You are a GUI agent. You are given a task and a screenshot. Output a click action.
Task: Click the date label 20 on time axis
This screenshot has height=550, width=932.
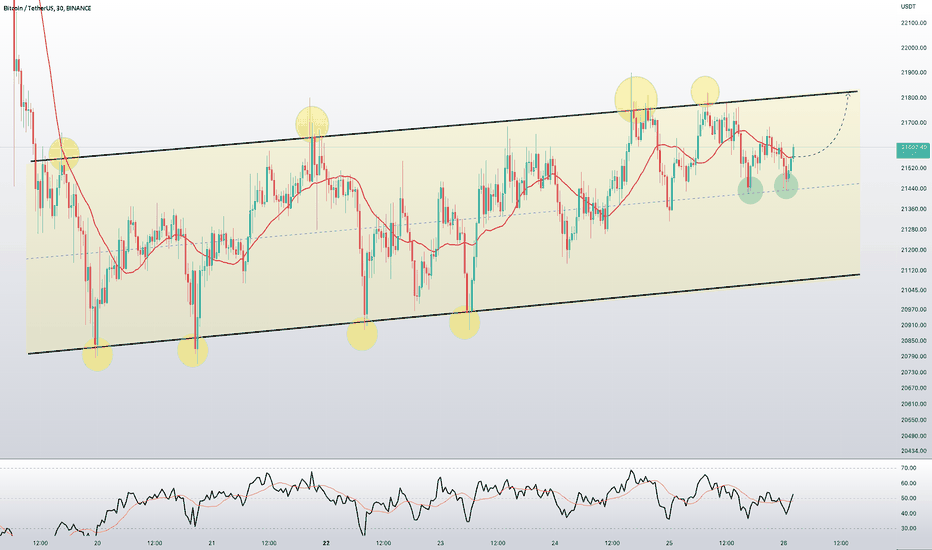(x=97, y=543)
